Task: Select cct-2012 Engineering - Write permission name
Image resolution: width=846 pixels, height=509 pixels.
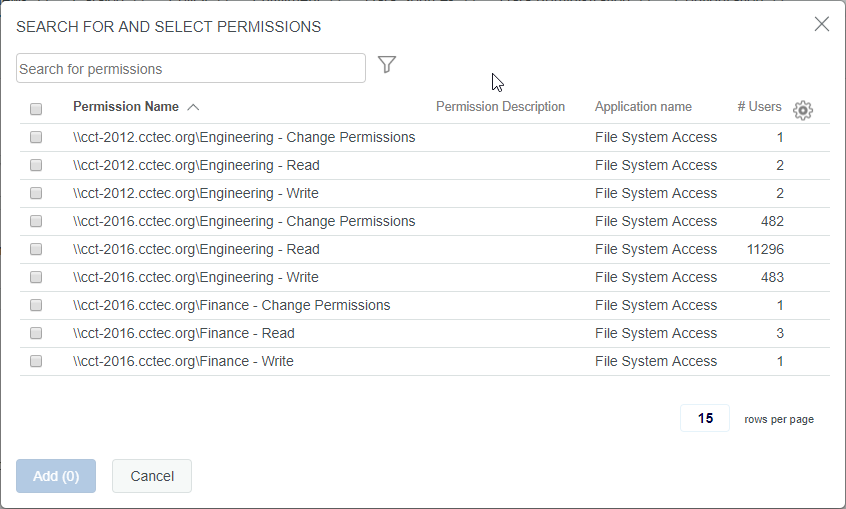Action: coord(195,193)
